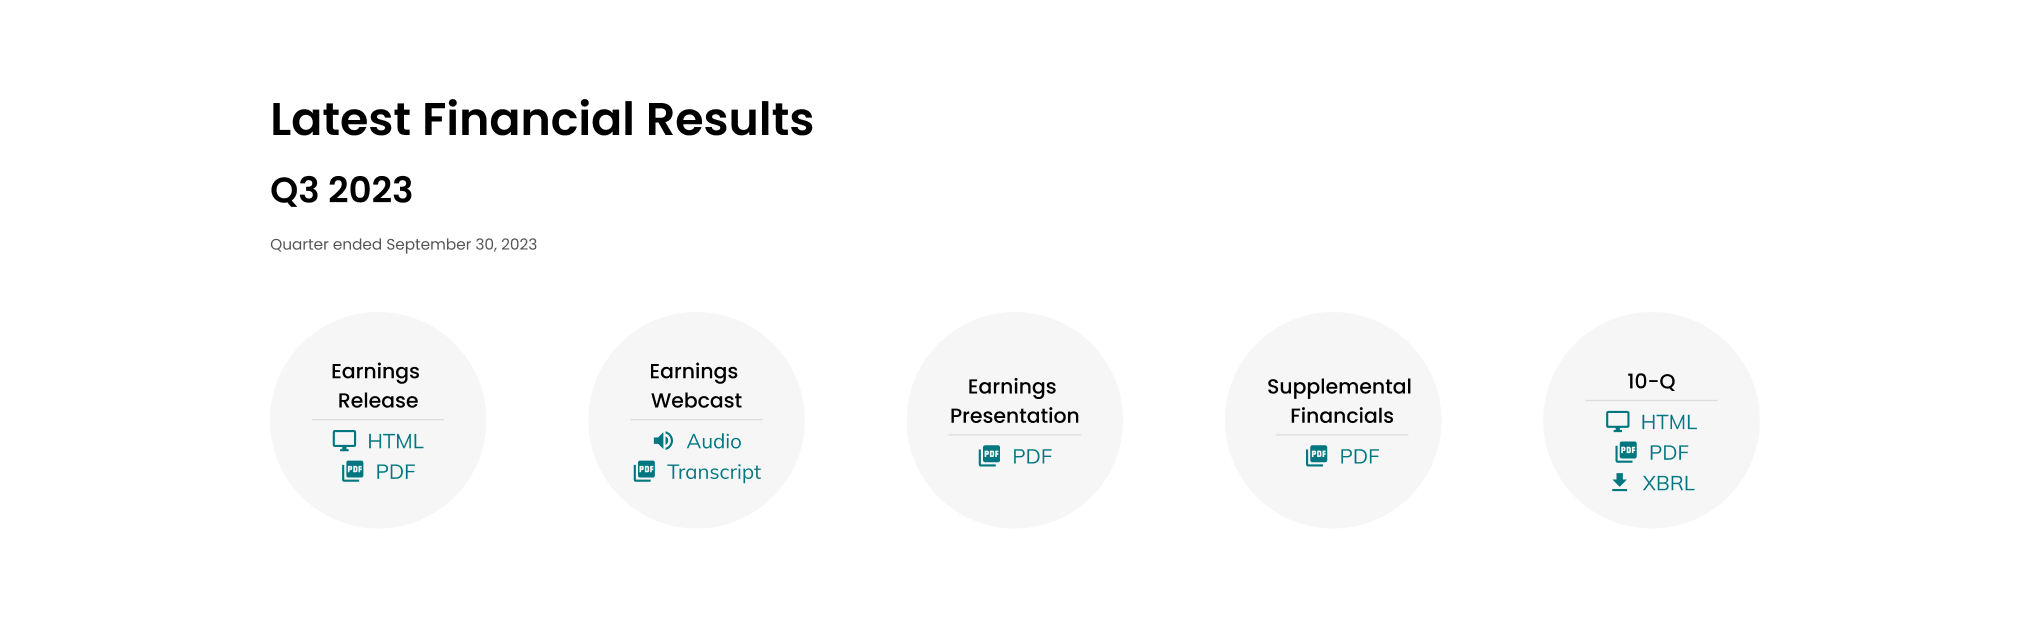Viewport: 2028px width, 620px height.
Task: Click the PDF icon under Earnings Release
Action: tap(353, 471)
